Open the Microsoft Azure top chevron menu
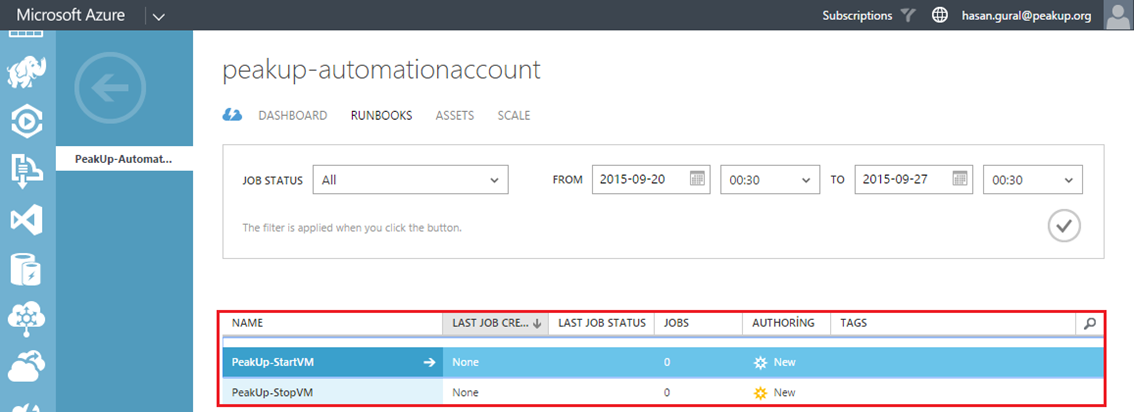Viewport: 1134px width, 412px height. [159, 16]
